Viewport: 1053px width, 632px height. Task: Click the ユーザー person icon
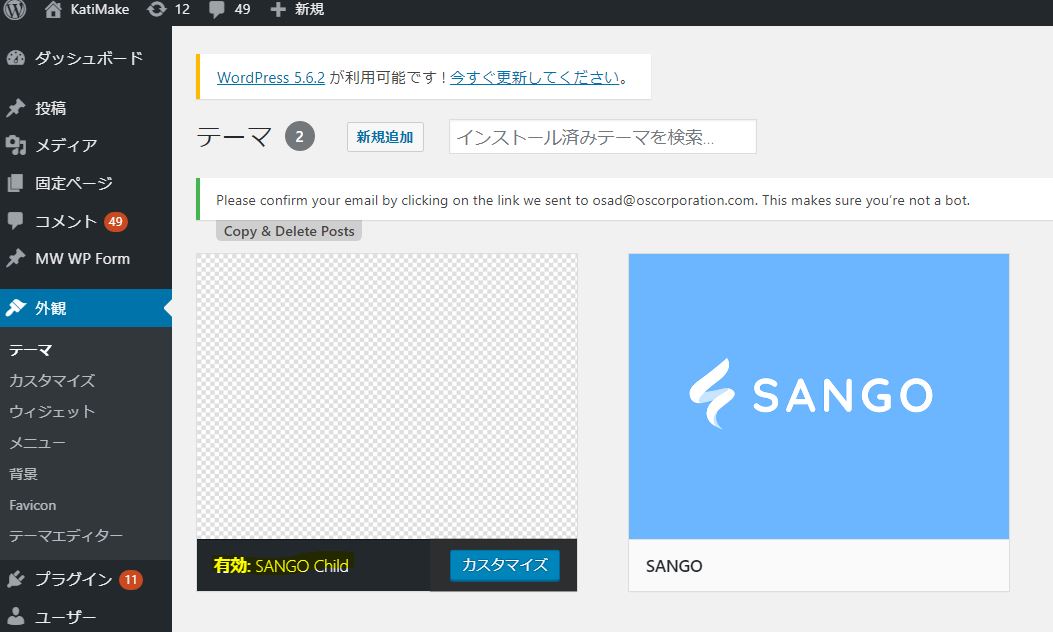tap(15, 617)
